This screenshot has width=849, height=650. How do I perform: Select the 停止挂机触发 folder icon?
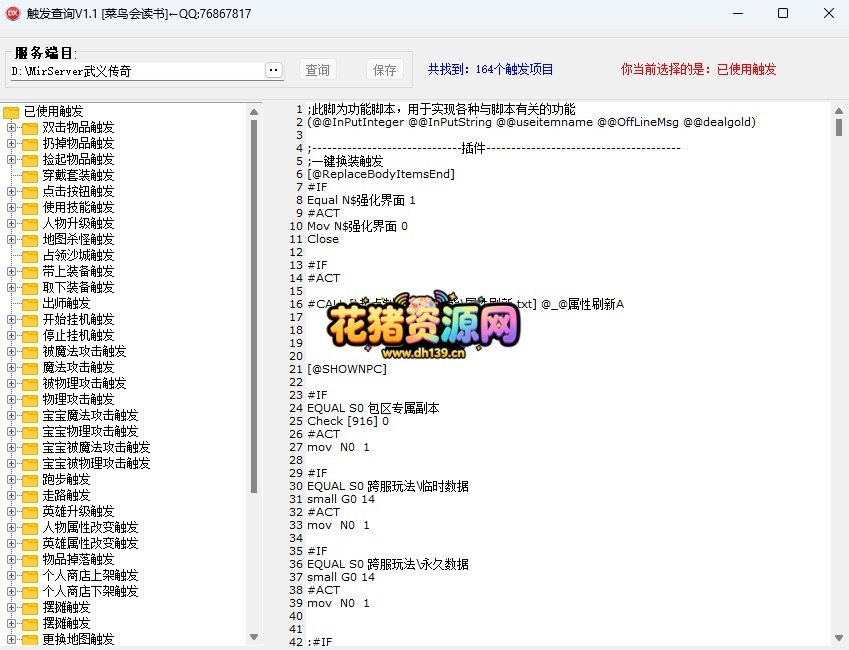point(30,336)
